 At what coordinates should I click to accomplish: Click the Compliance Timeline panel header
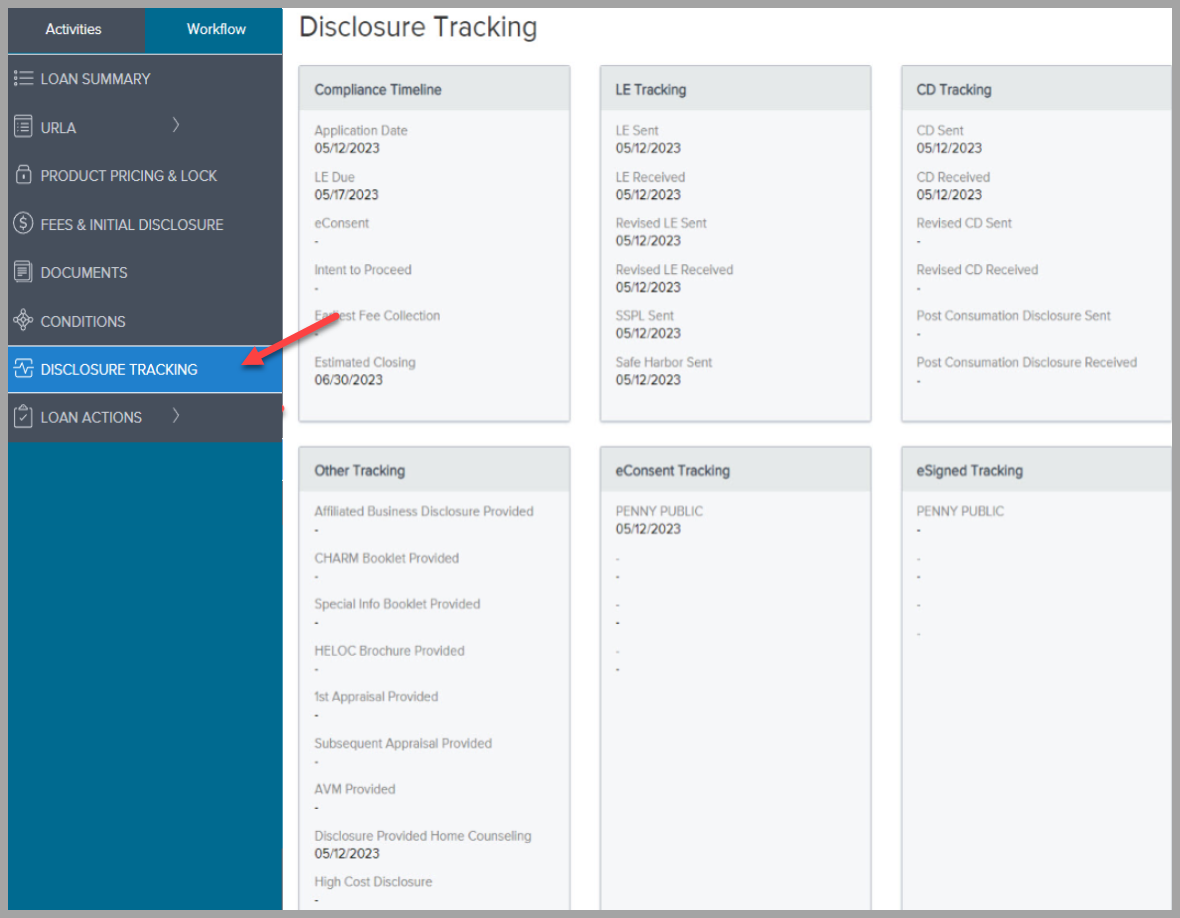[x=376, y=89]
